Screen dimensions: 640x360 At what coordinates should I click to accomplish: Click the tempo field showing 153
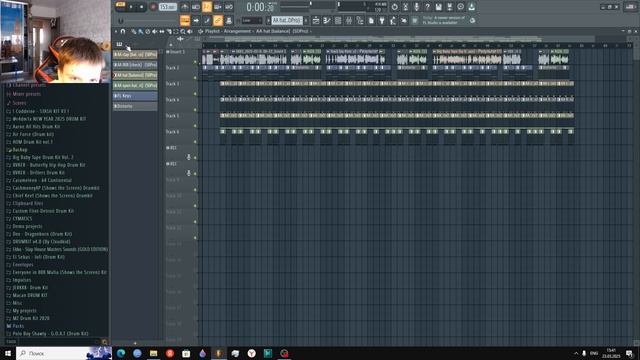click(x=167, y=7)
